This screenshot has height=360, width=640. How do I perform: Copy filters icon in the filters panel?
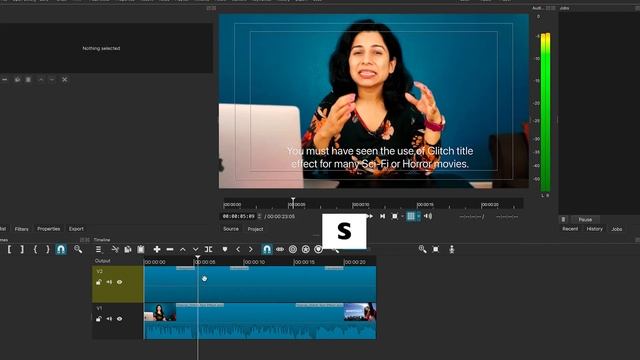[17, 80]
